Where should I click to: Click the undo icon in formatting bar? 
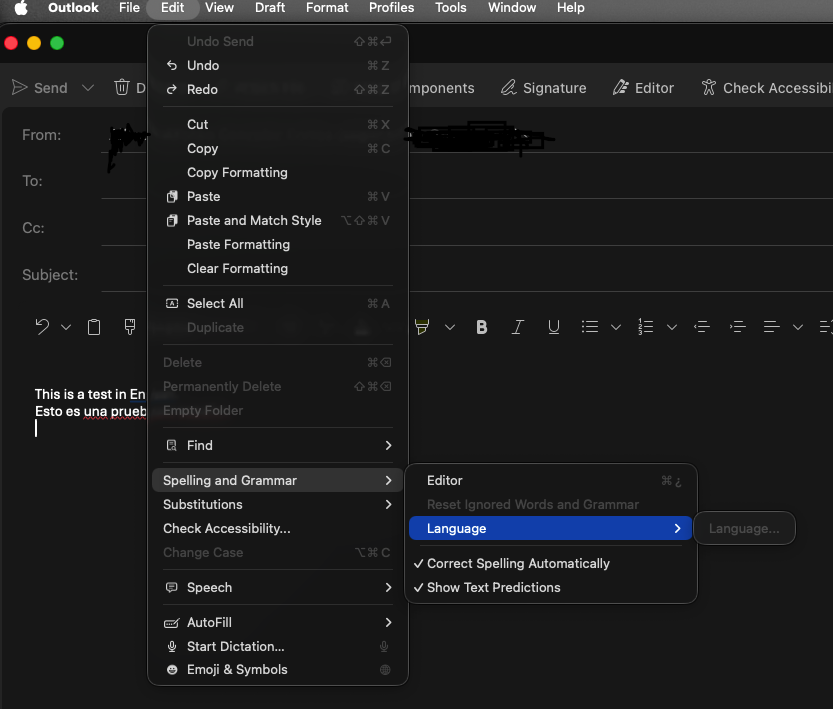(42, 327)
